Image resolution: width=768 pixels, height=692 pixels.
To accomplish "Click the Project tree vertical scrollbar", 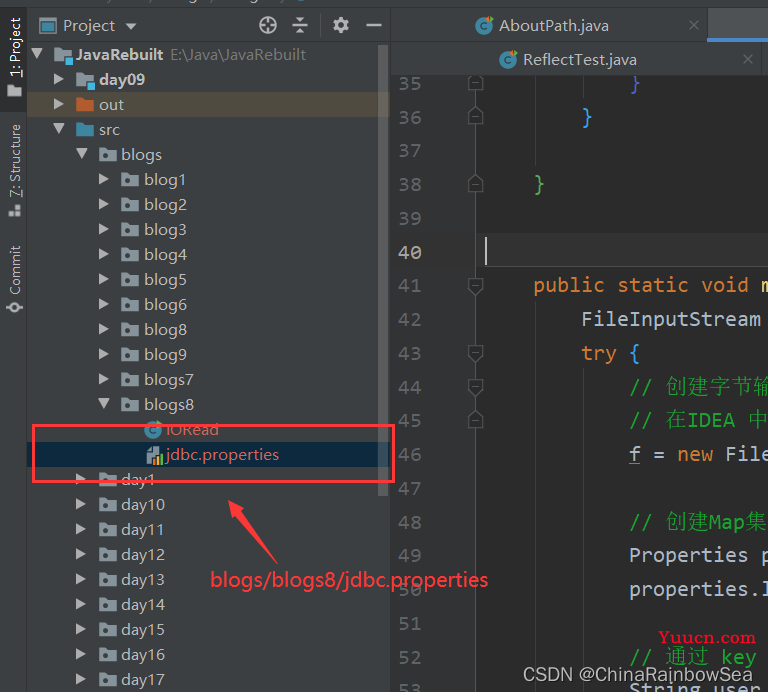I will click(383, 270).
